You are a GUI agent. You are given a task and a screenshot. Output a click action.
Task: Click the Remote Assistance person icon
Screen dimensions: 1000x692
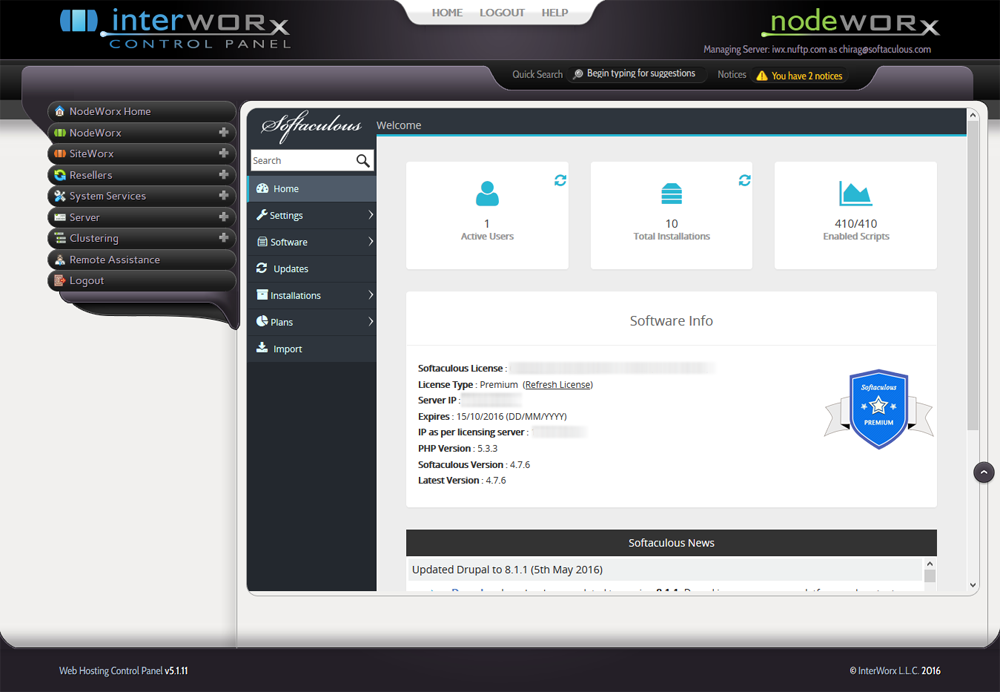tap(60, 260)
